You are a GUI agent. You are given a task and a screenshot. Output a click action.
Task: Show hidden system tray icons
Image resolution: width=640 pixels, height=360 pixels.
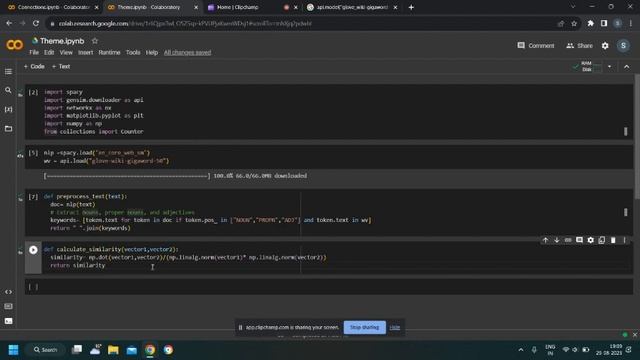pos(521,350)
